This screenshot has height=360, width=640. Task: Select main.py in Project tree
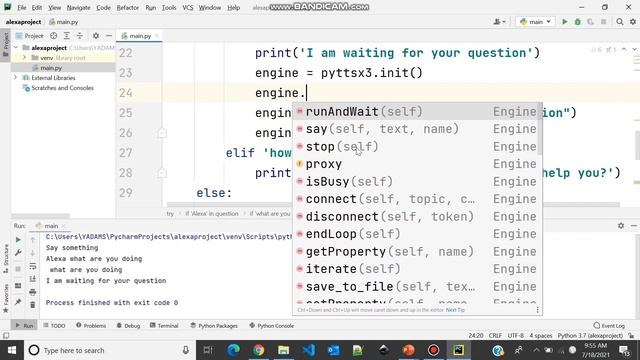[x=51, y=68]
